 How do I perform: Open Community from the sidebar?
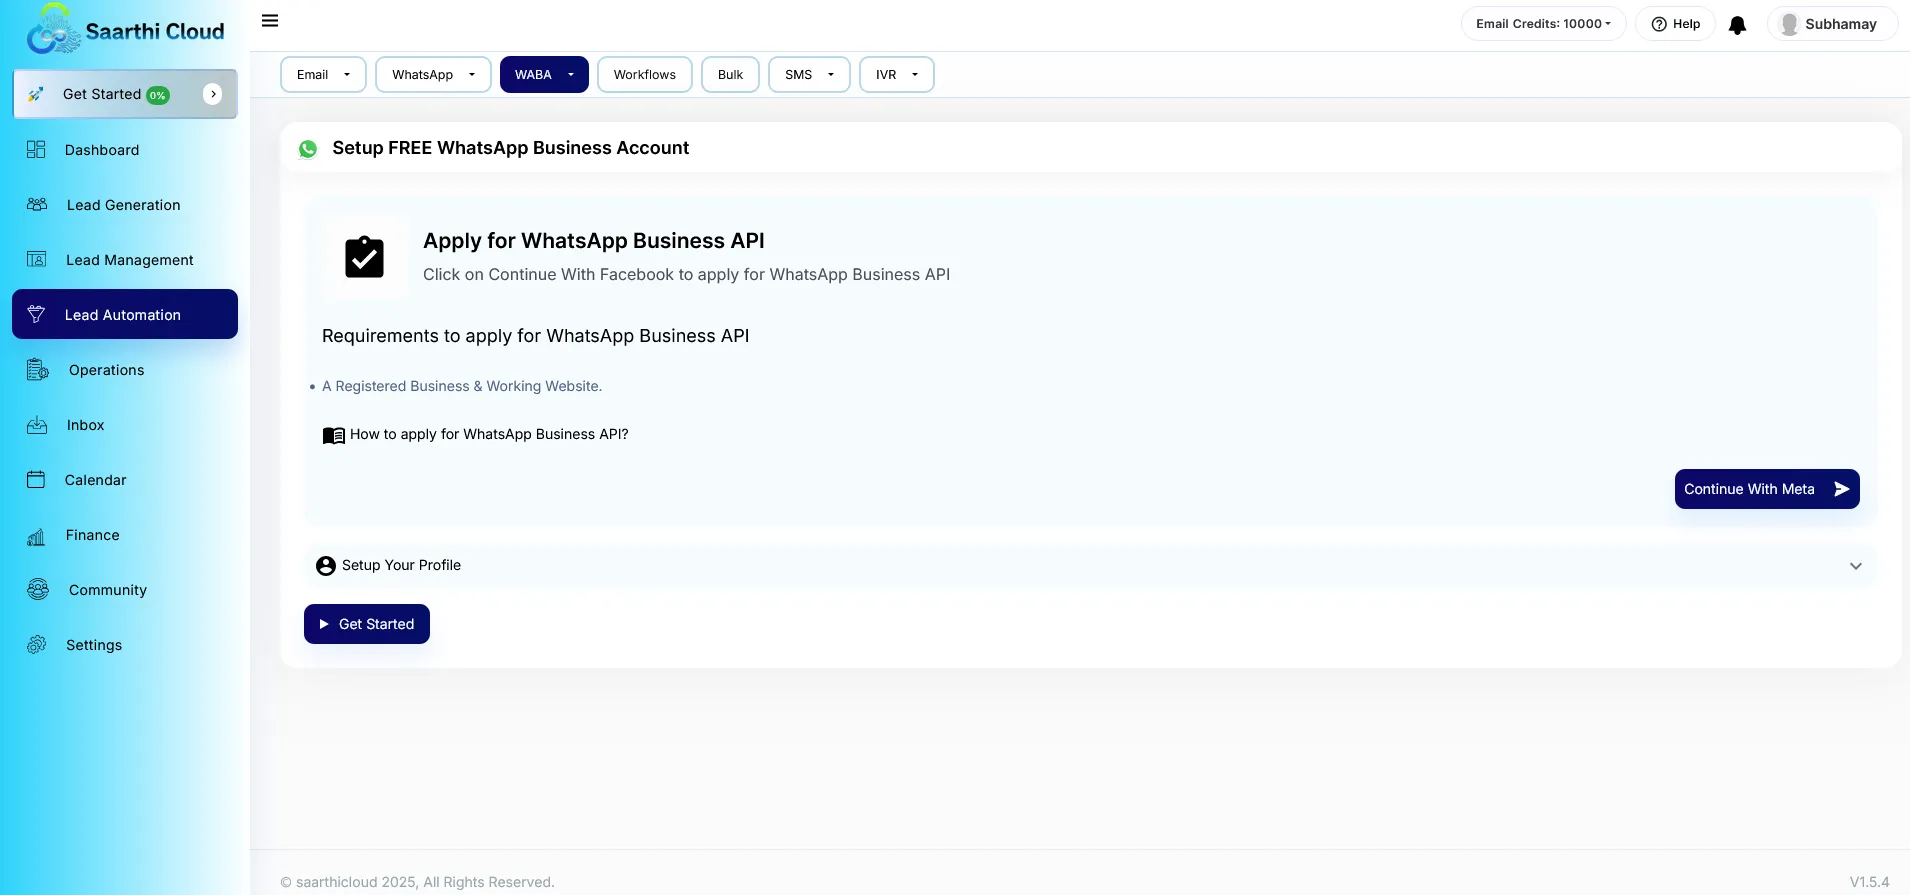[107, 590]
